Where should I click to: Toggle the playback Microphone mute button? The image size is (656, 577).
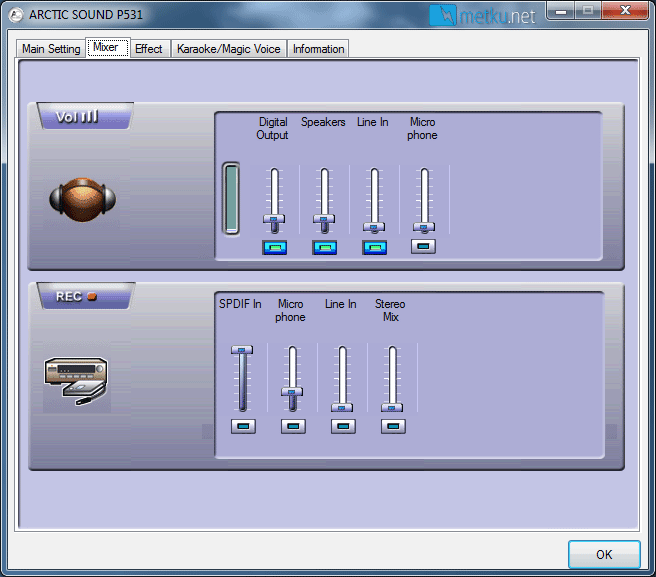coord(423,246)
